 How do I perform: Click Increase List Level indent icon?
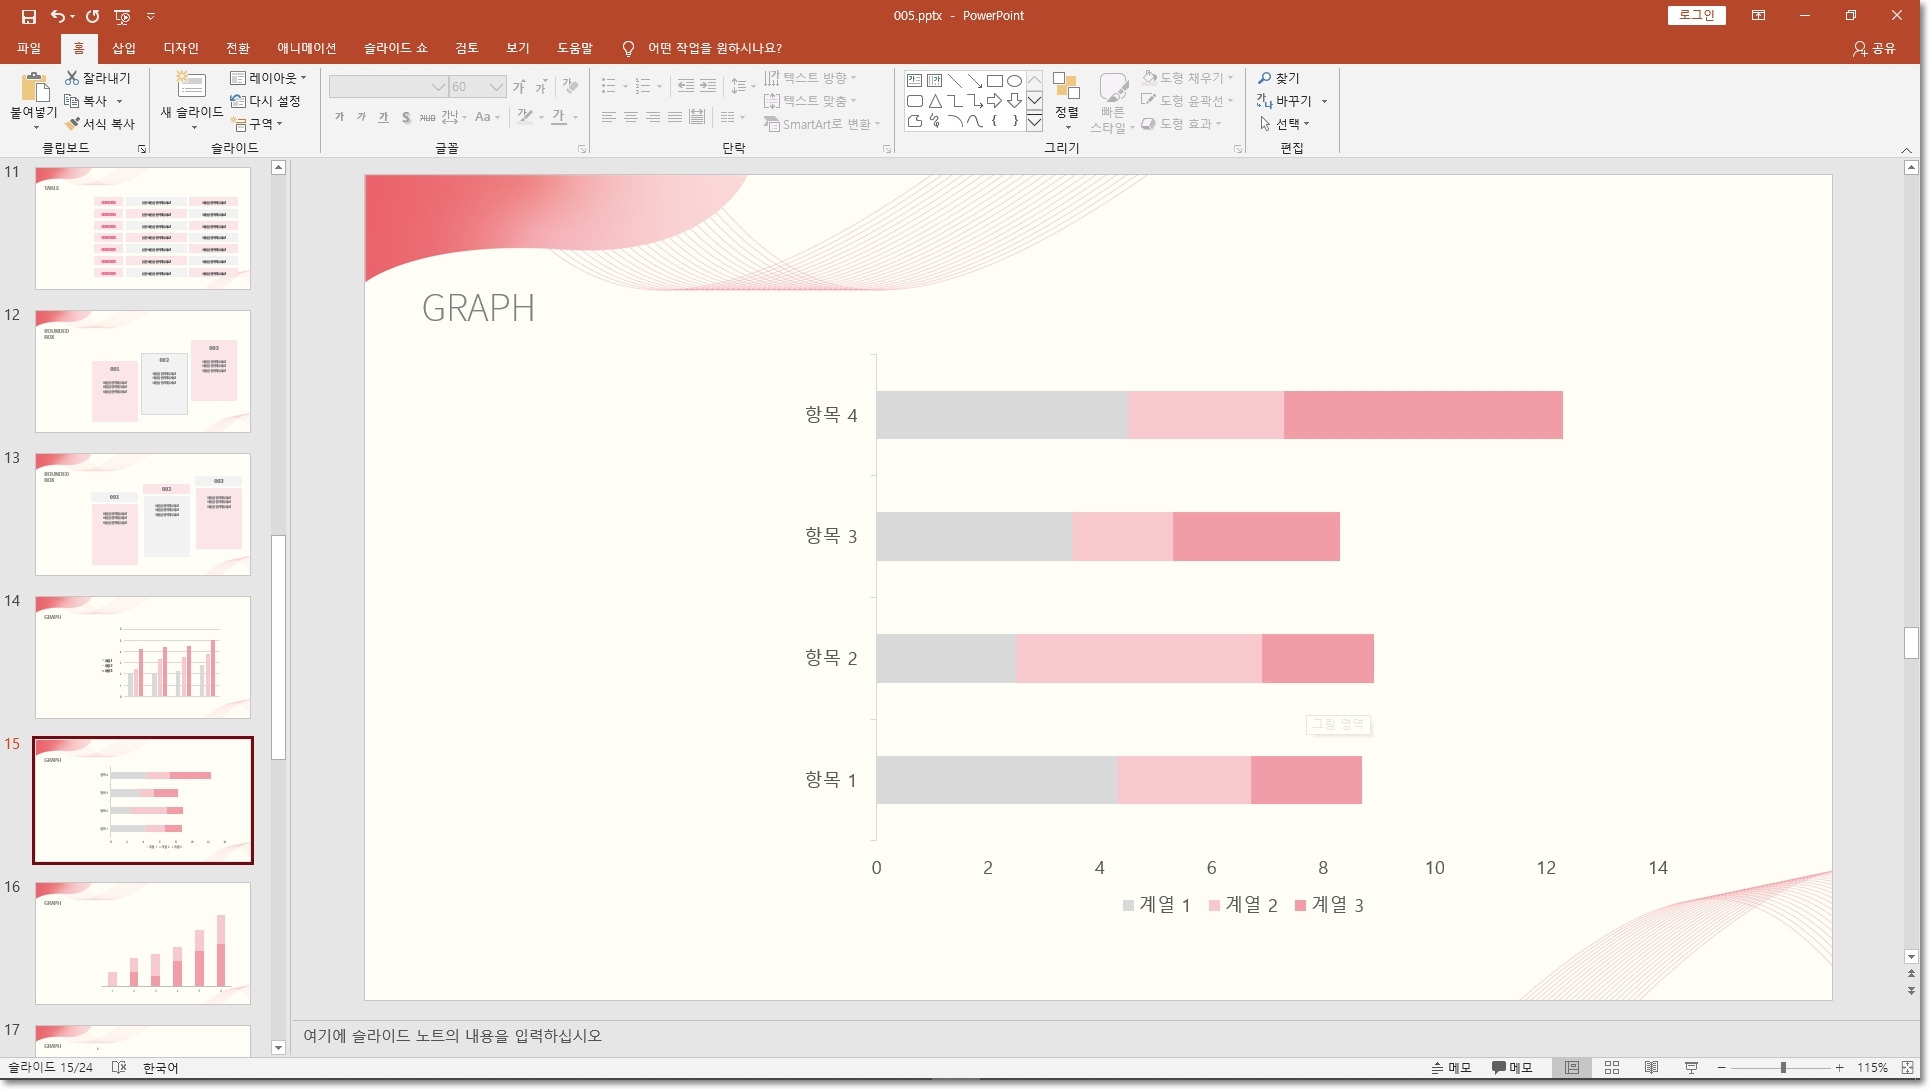point(708,87)
